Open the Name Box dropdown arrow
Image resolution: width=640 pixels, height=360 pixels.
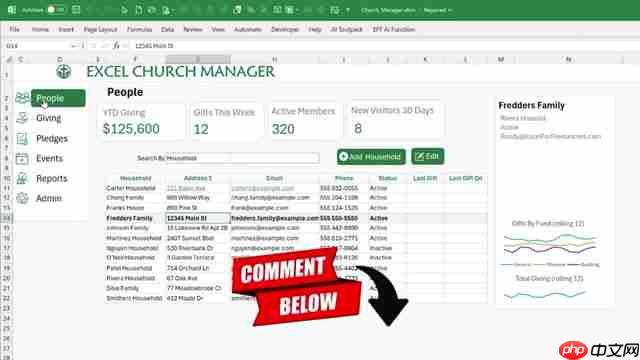click(73, 46)
